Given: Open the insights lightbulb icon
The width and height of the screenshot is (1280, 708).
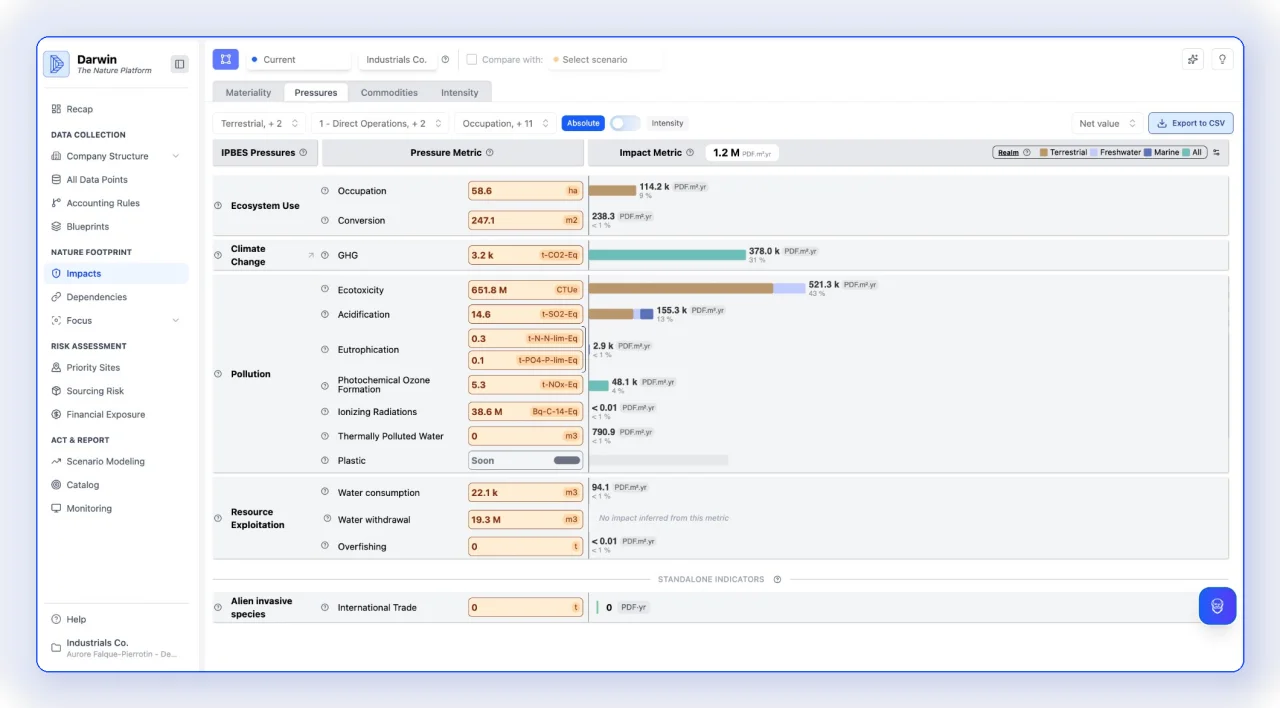Looking at the screenshot, I should 1222,59.
